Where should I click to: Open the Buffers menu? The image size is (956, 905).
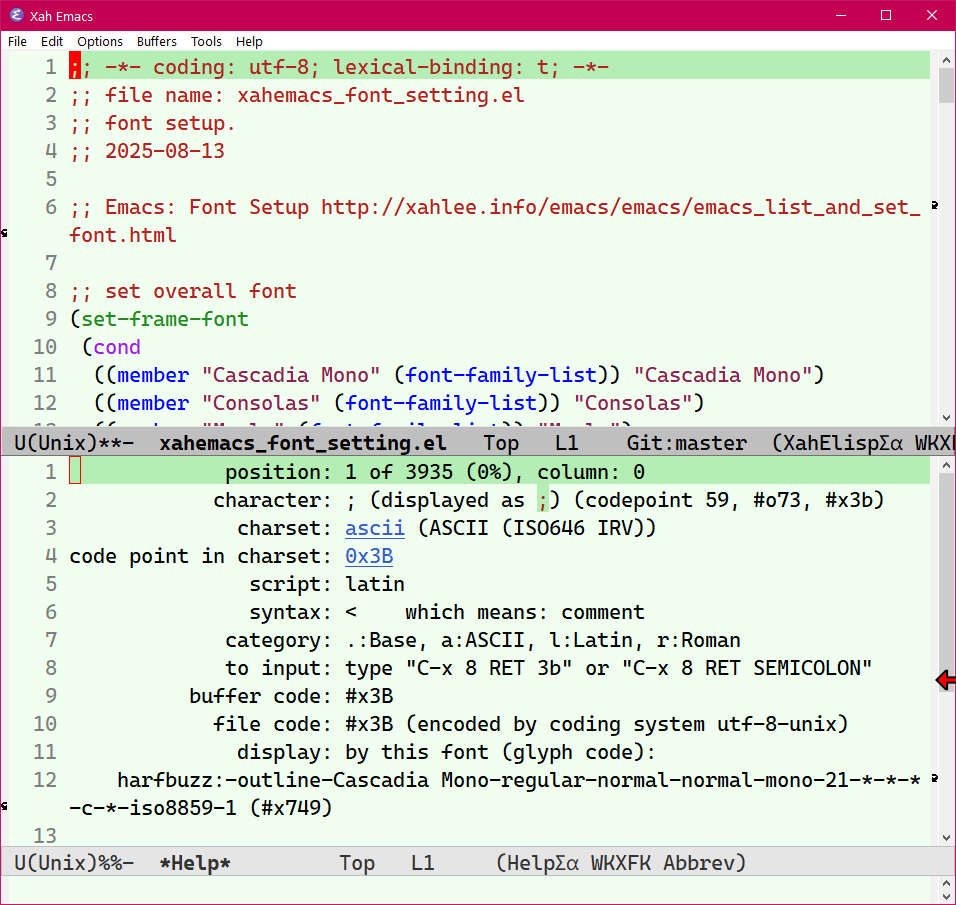156,41
